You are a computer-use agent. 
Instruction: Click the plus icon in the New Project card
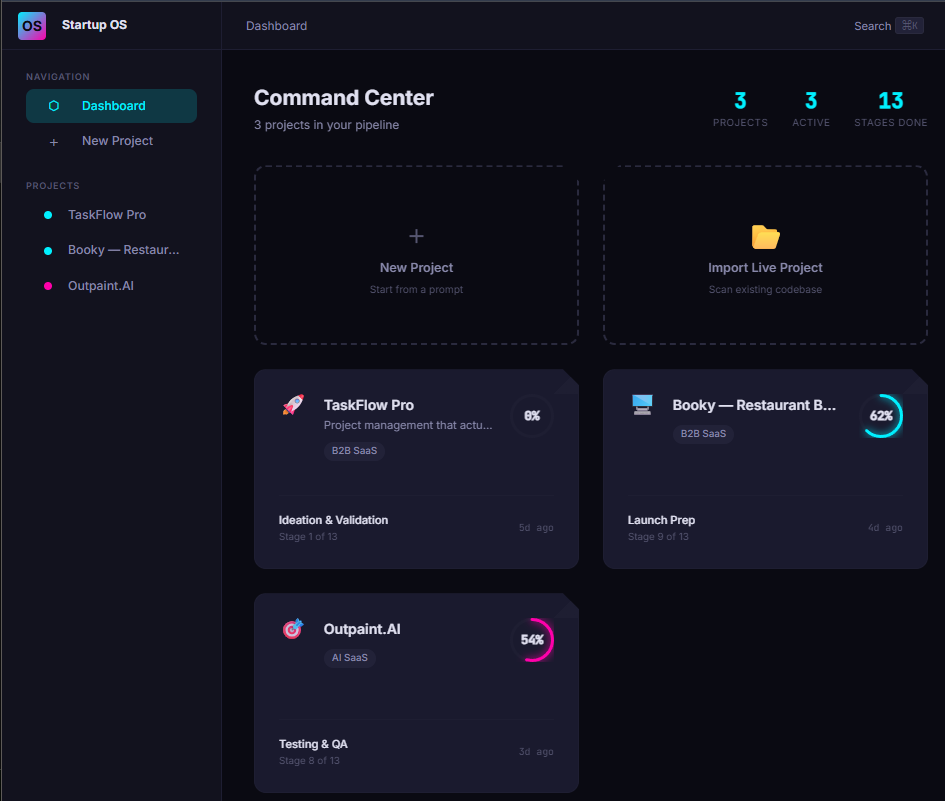416,236
